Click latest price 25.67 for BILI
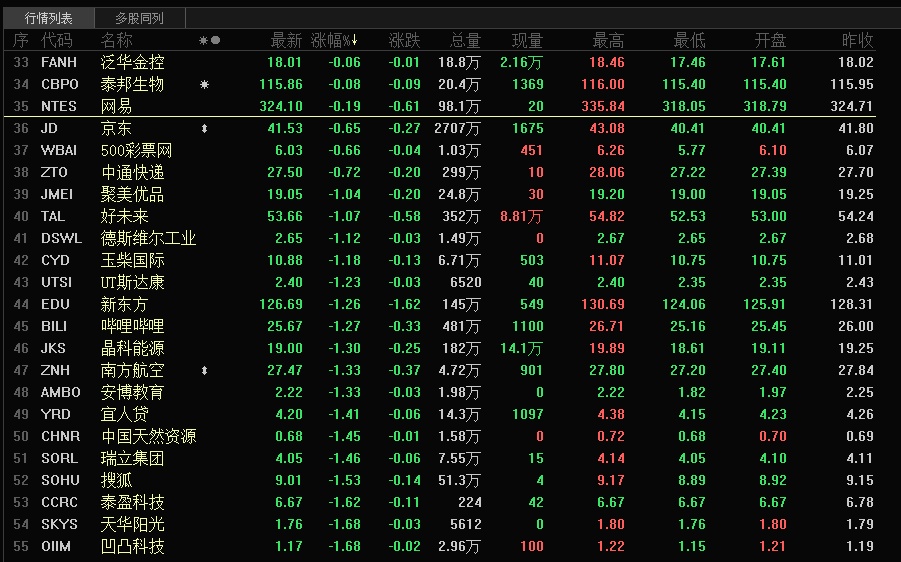901x562 pixels. 285,326
